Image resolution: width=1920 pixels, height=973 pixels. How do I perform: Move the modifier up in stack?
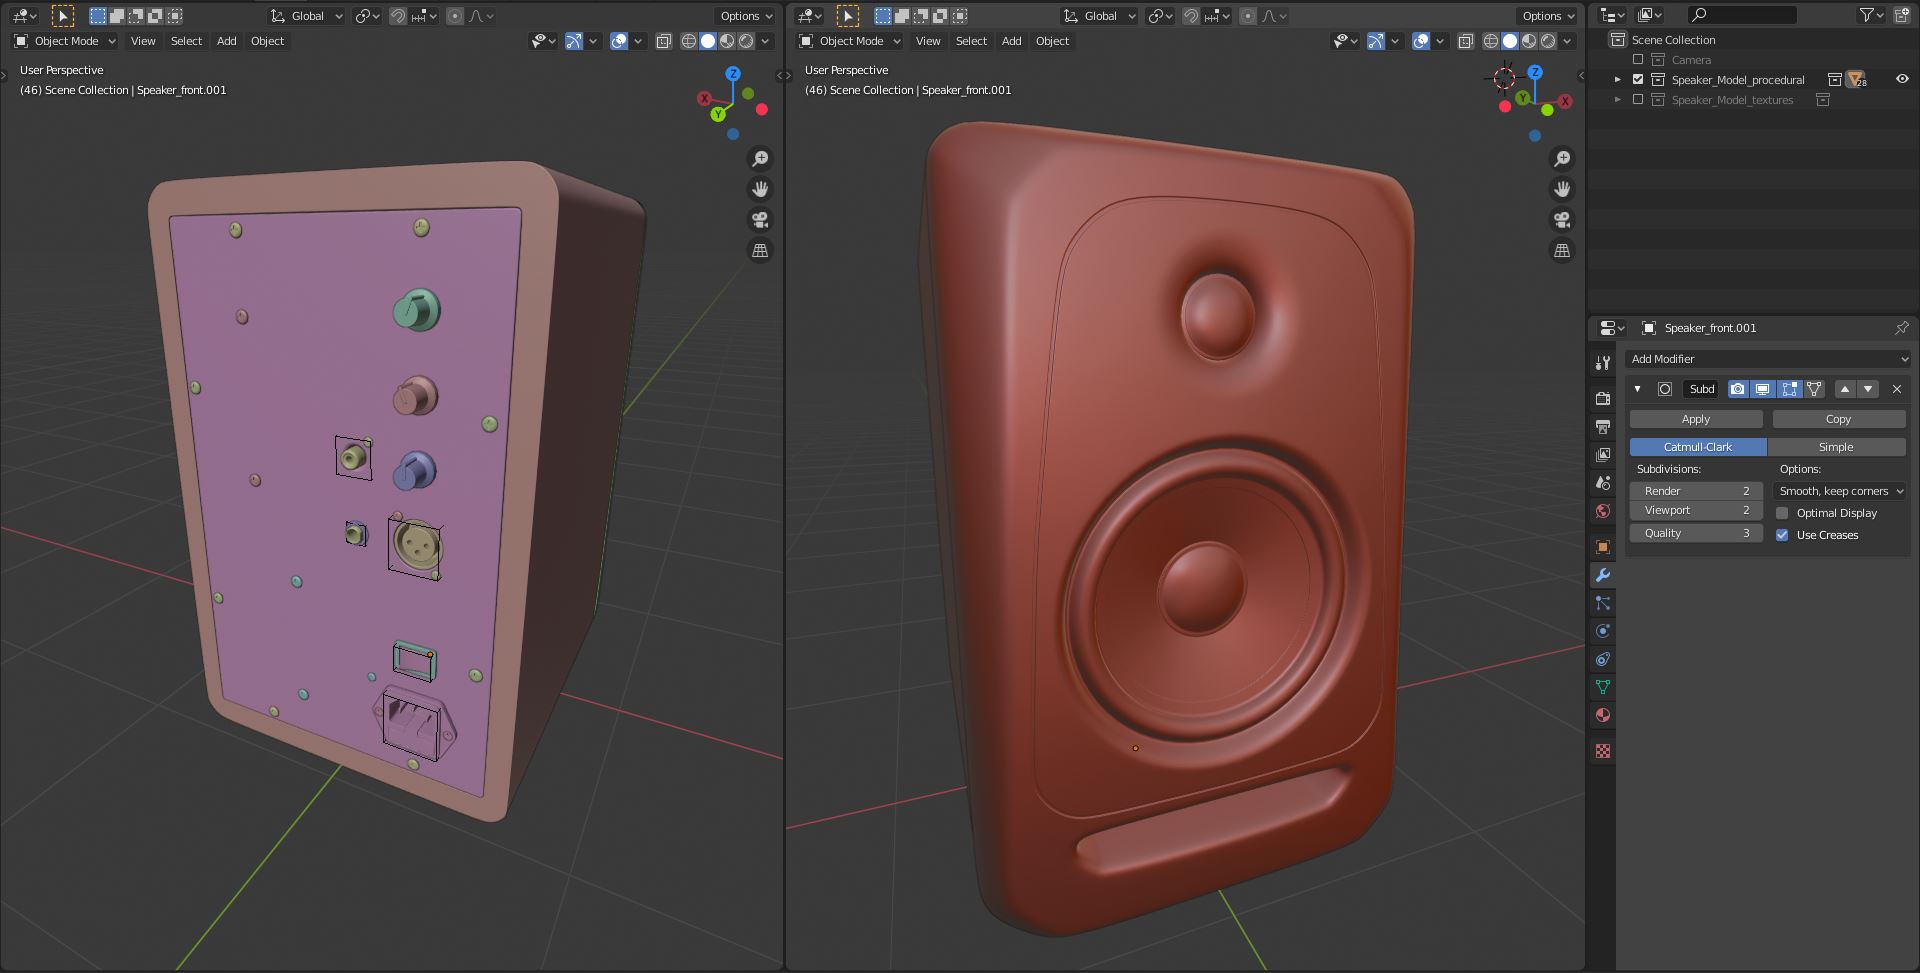point(1845,389)
